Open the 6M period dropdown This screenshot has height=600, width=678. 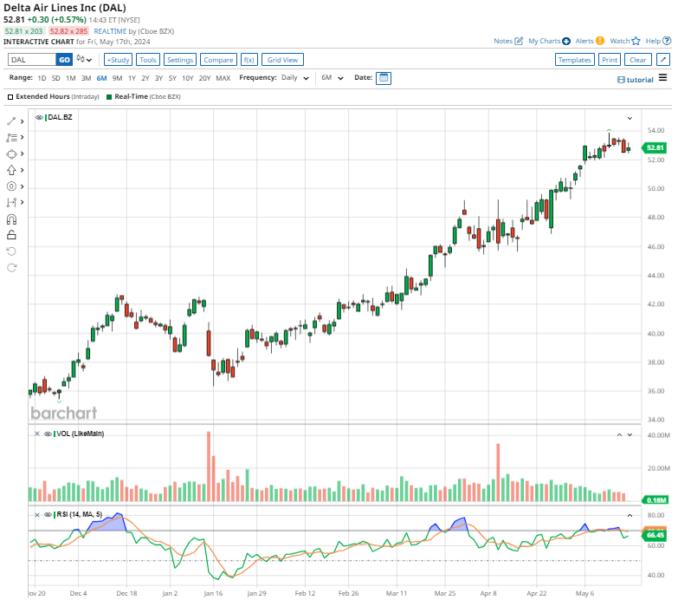pyautogui.click(x=332, y=78)
